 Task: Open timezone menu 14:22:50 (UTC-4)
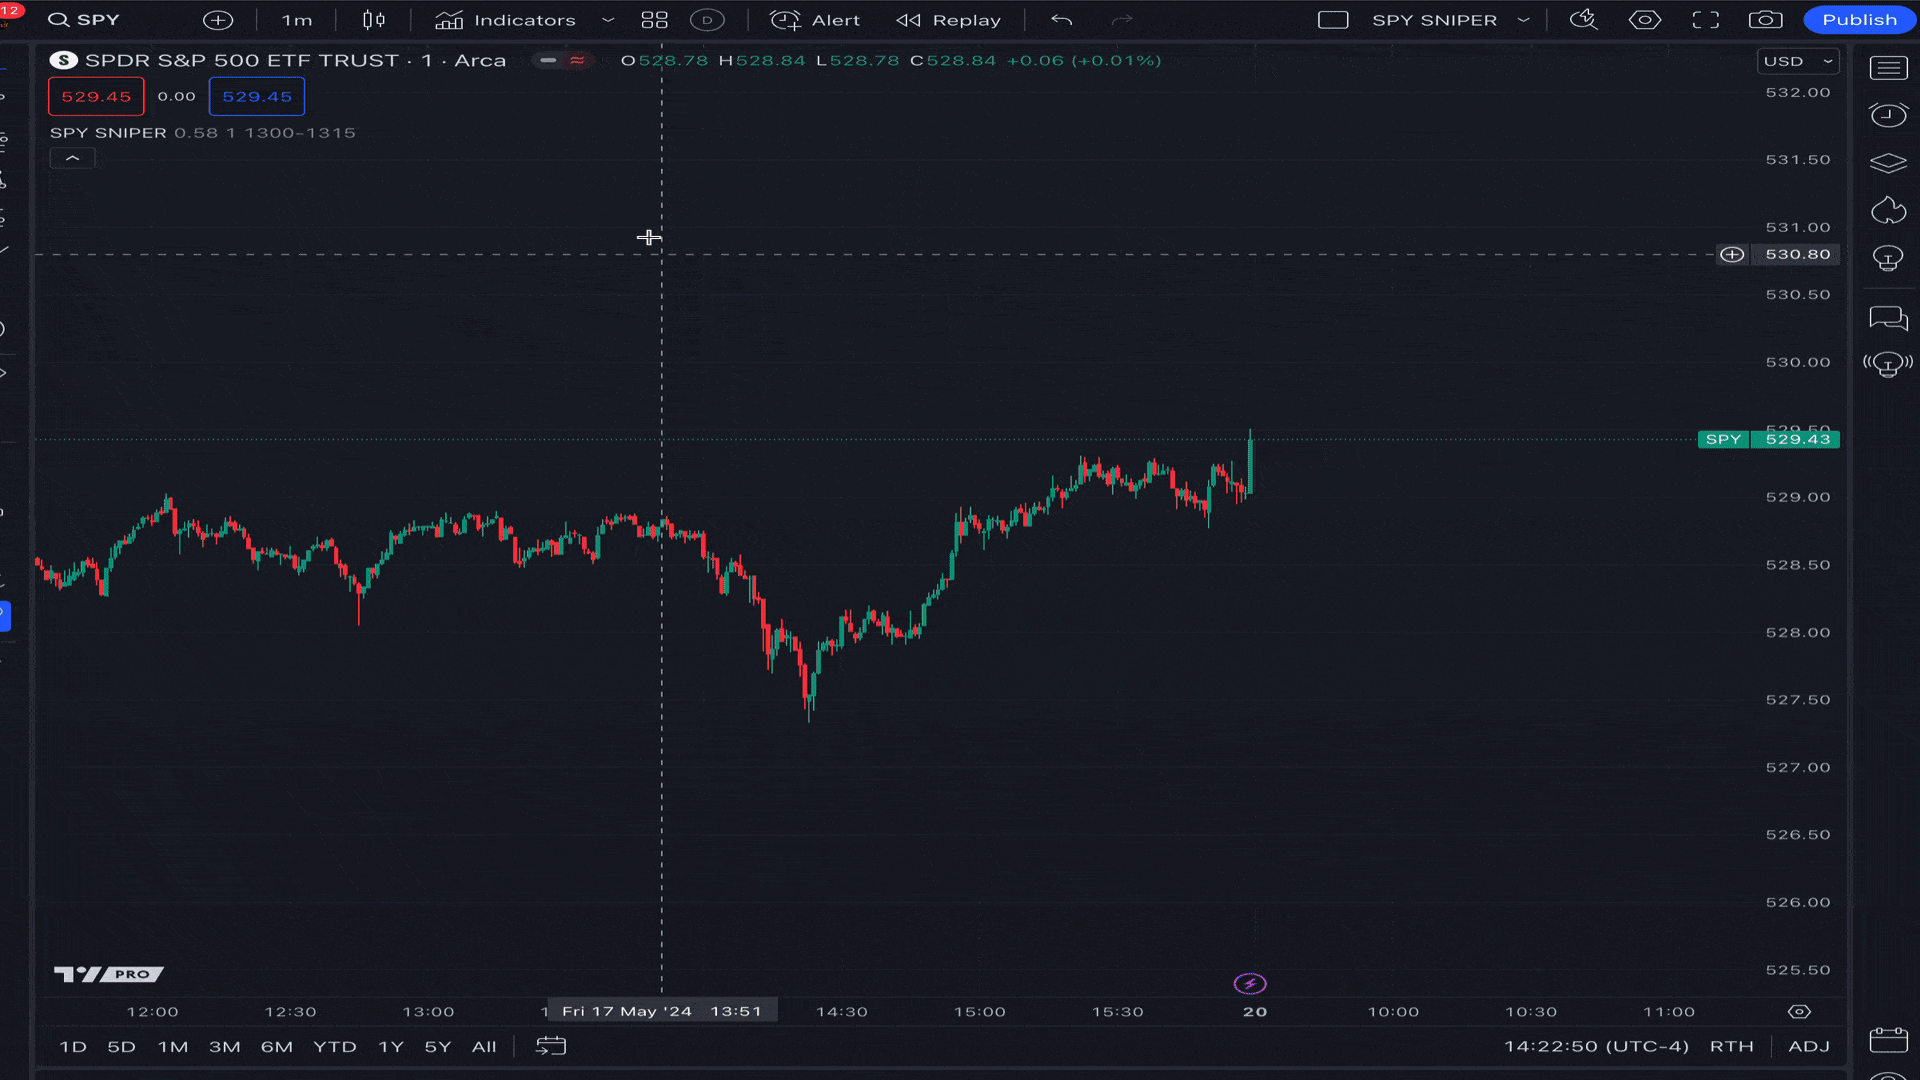(x=1596, y=1047)
